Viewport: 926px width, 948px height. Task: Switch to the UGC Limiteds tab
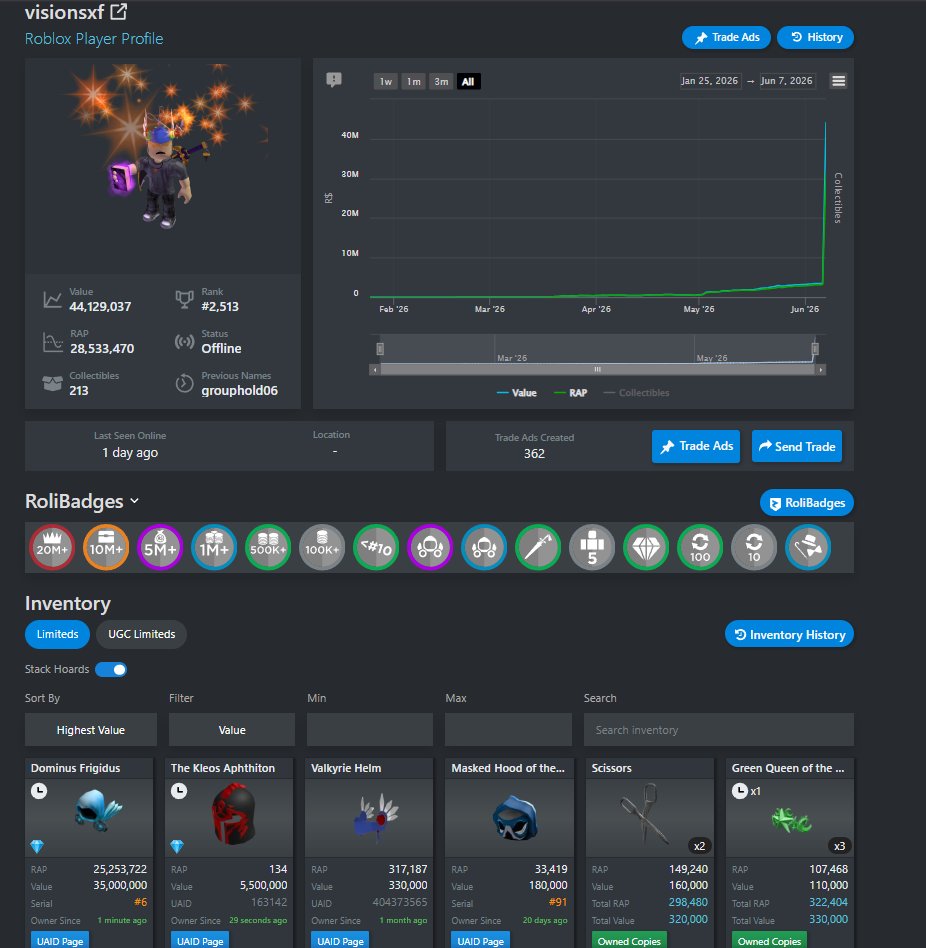(141, 634)
